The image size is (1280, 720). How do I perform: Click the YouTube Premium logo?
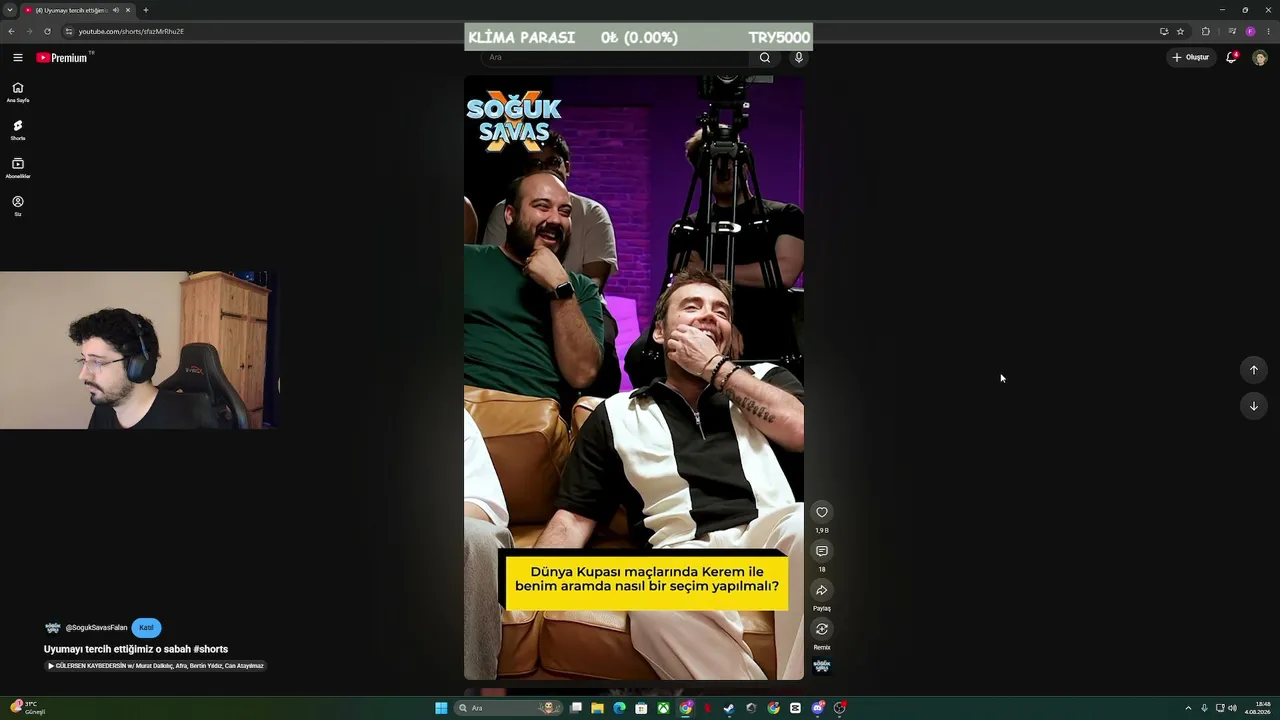tap(63, 58)
